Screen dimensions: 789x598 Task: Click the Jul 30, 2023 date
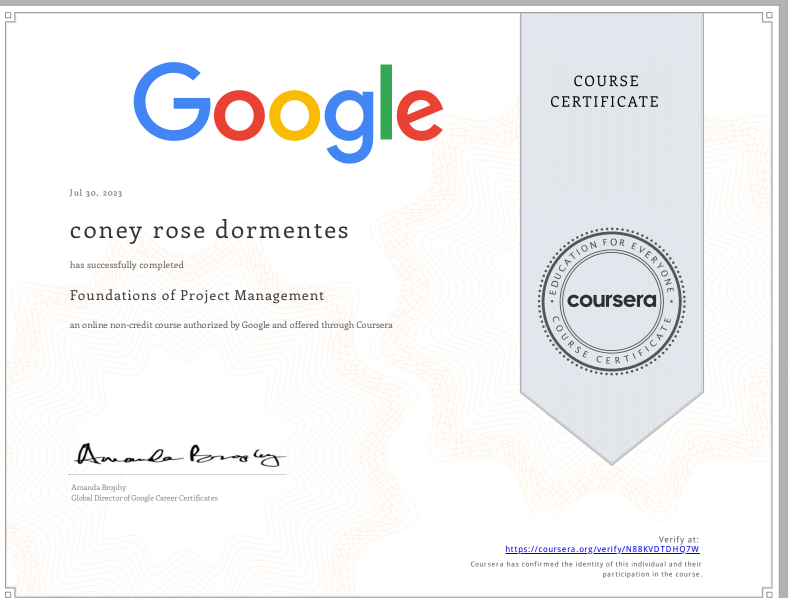pyautogui.click(x=96, y=192)
